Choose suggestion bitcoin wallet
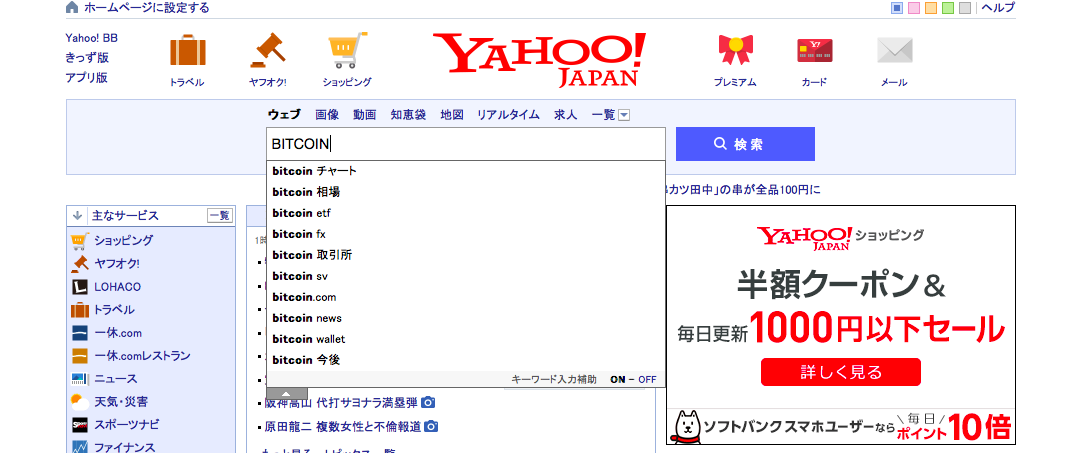This screenshot has height=453, width=1086. 466,339
